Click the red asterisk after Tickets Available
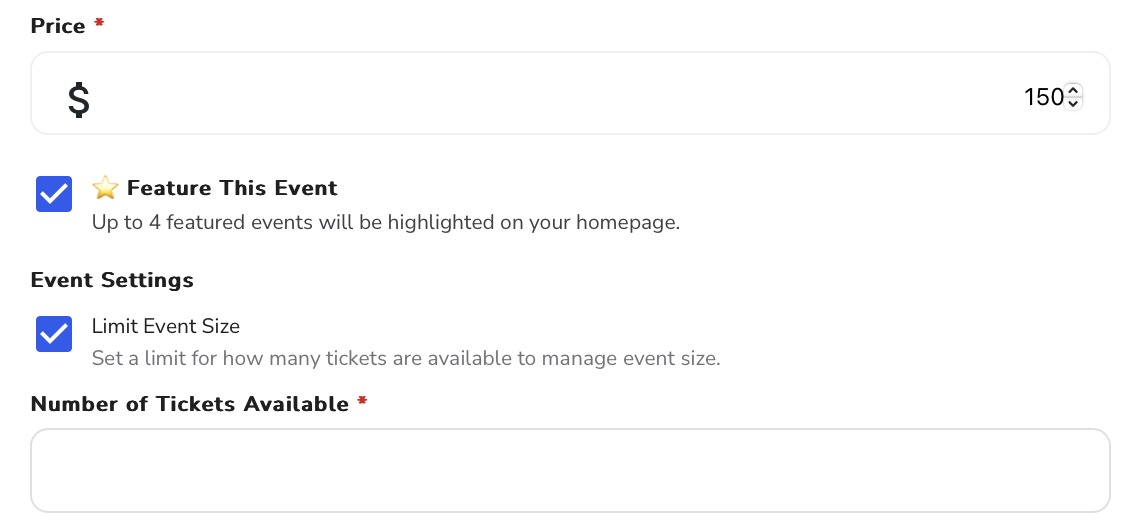This screenshot has height=522, width=1132. pos(362,401)
